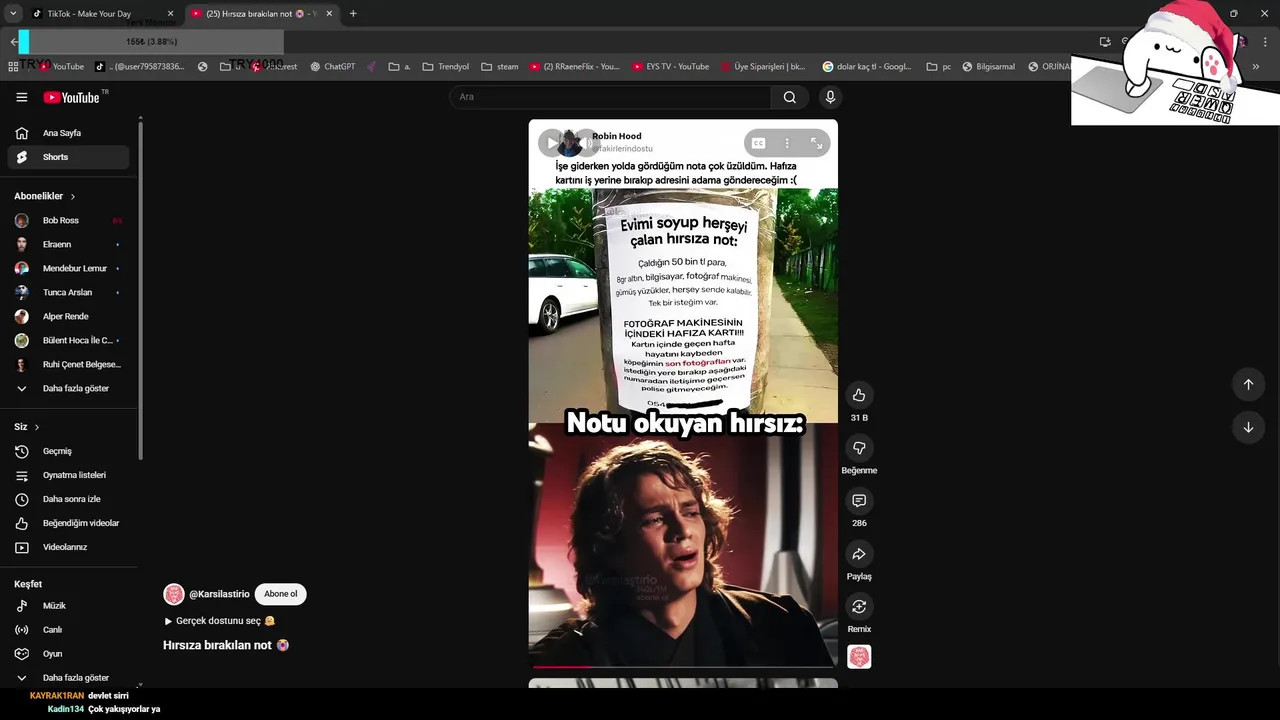
Task: Like the short with thumbs-up icon
Action: click(859, 395)
